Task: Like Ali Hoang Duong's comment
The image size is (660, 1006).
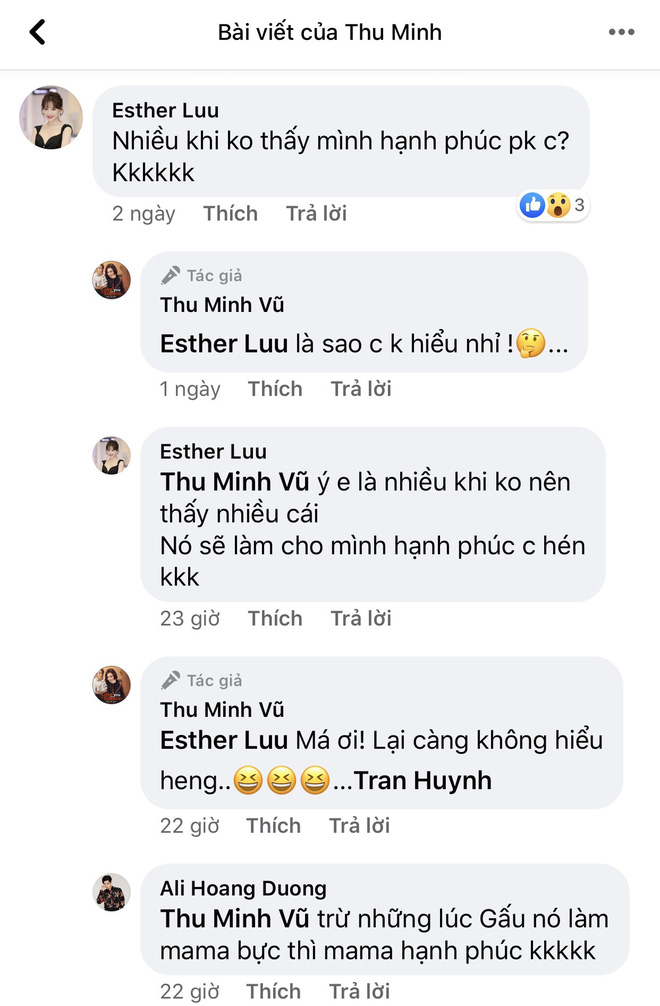Action: pyautogui.click(x=274, y=991)
